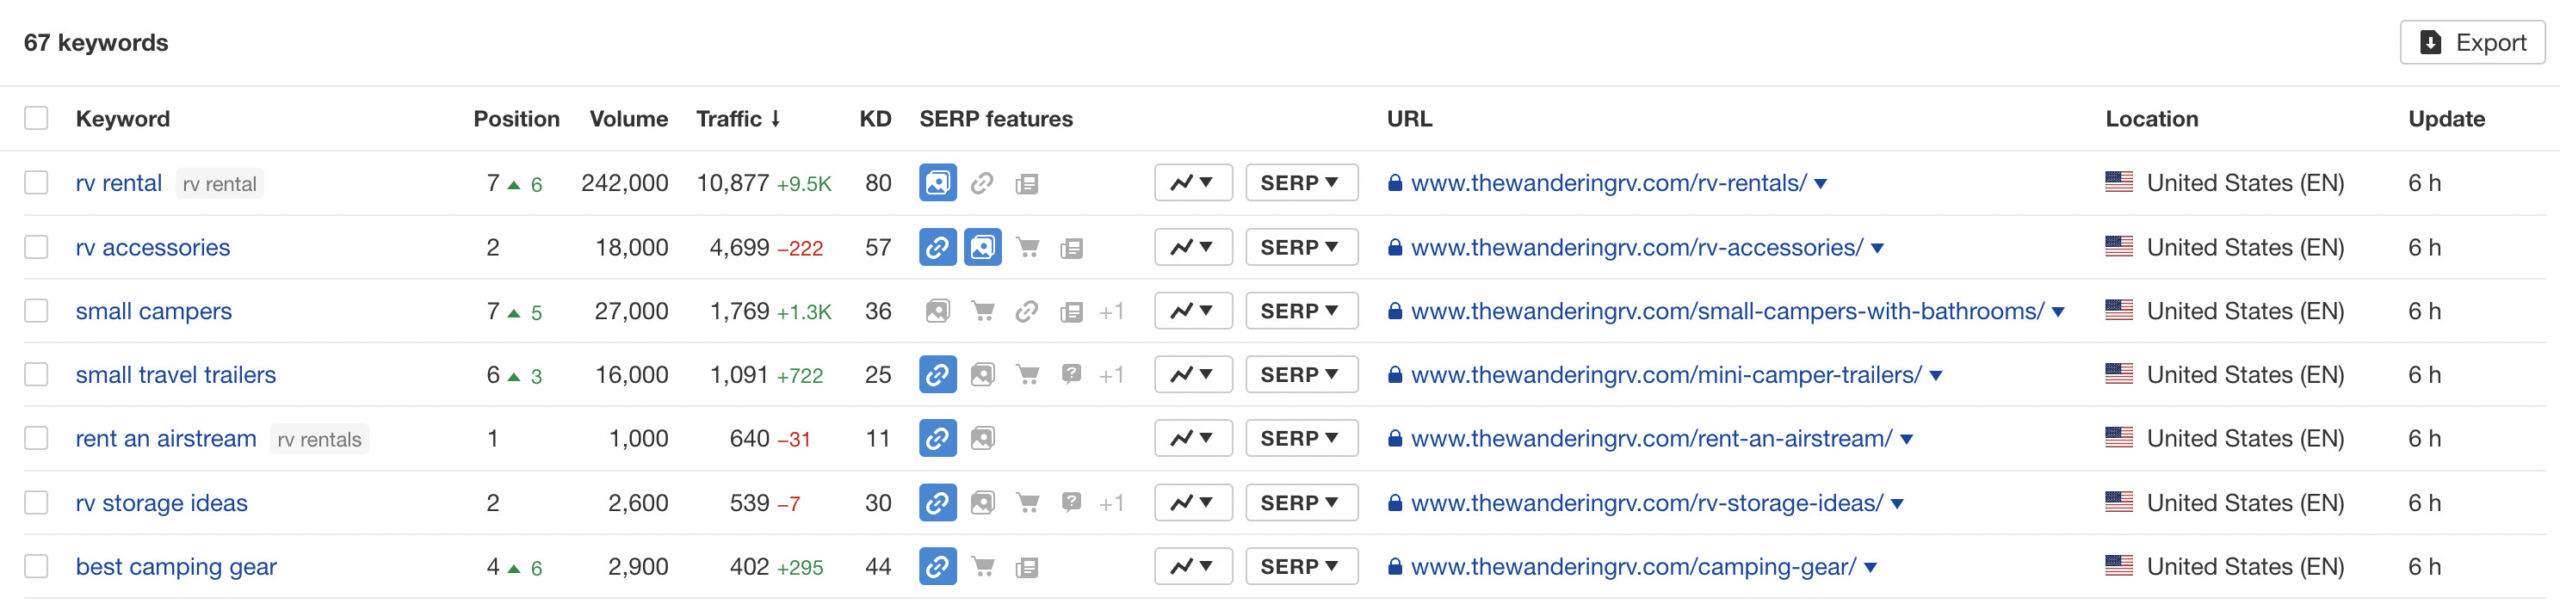Click the Traffic column header to change sorting
The height and width of the screenshot is (604, 2560).
[738, 118]
